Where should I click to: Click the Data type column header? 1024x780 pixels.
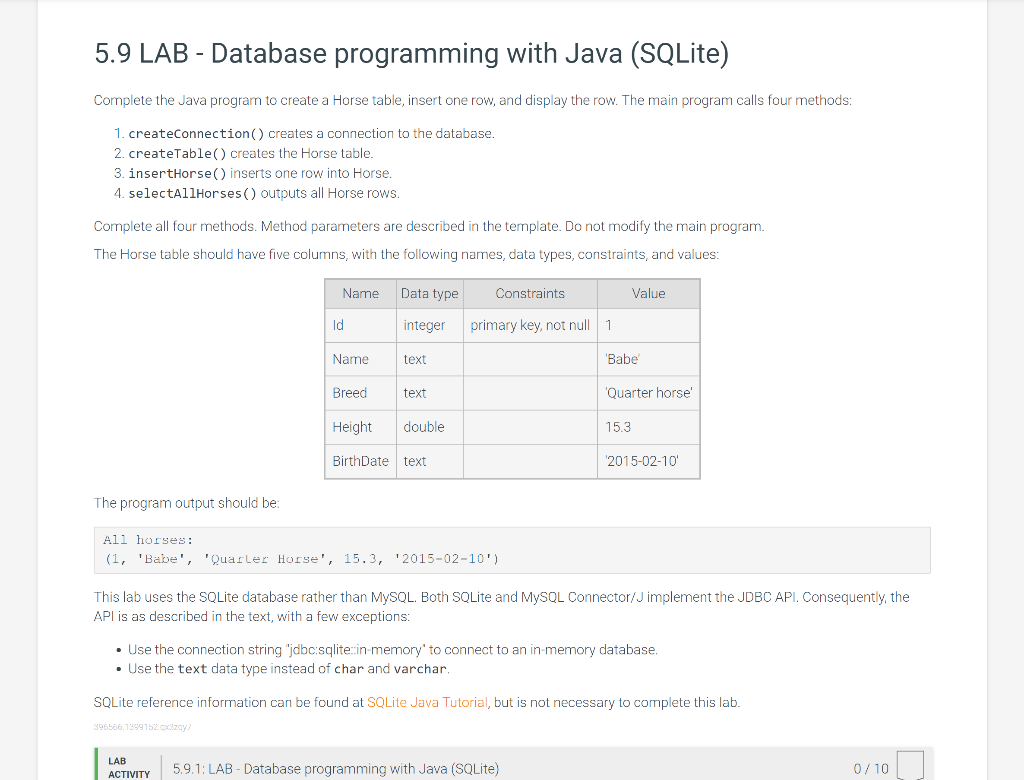coord(430,294)
